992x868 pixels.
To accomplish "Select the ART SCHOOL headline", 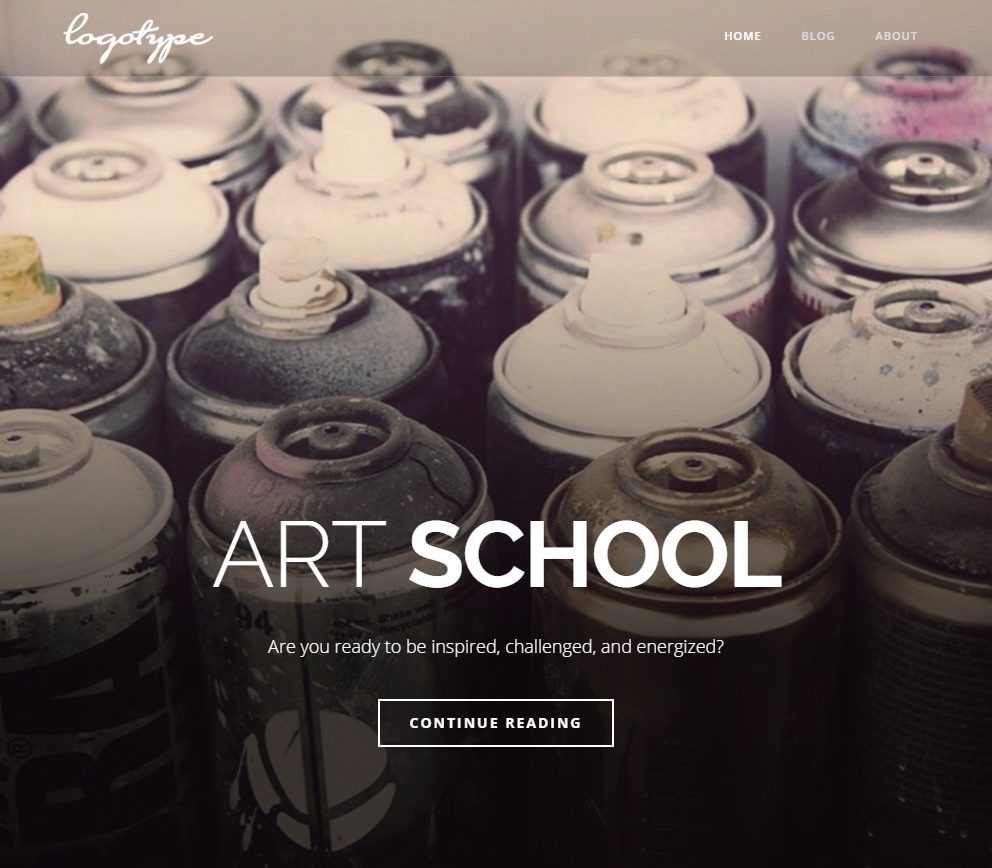I will [497, 555].
